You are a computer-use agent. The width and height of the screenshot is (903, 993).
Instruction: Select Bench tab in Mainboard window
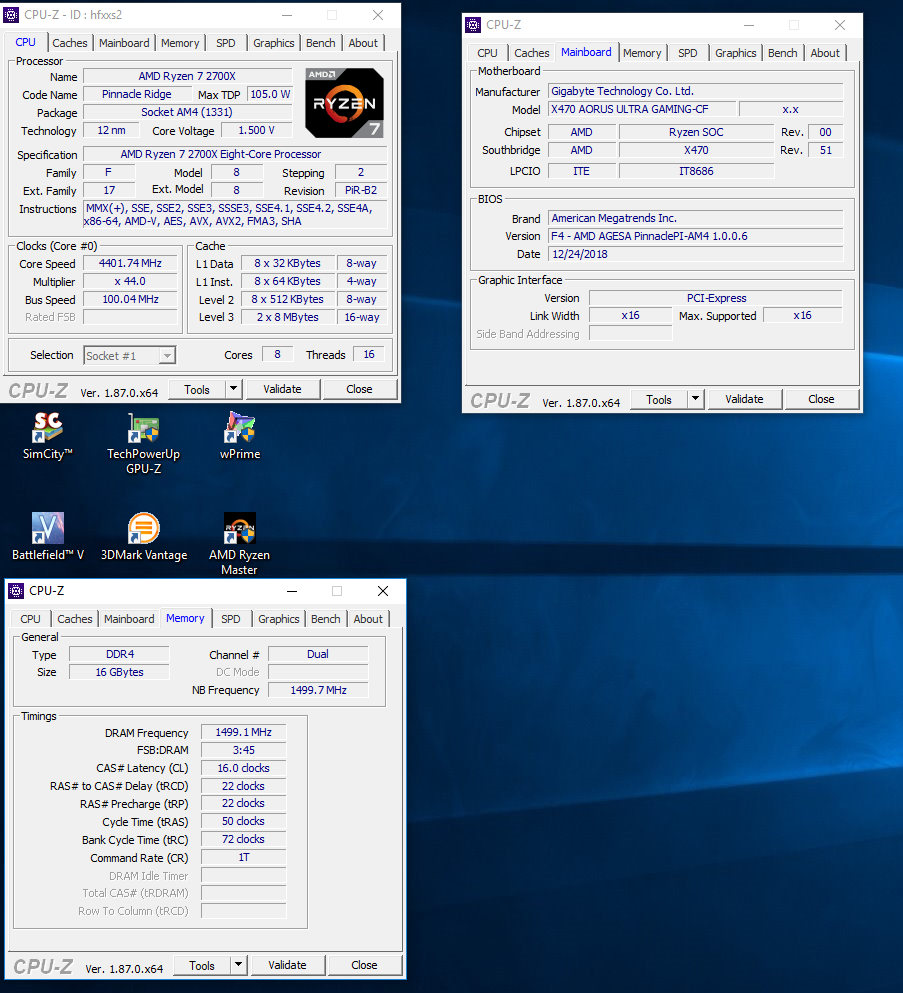click(x=783, y=53)
